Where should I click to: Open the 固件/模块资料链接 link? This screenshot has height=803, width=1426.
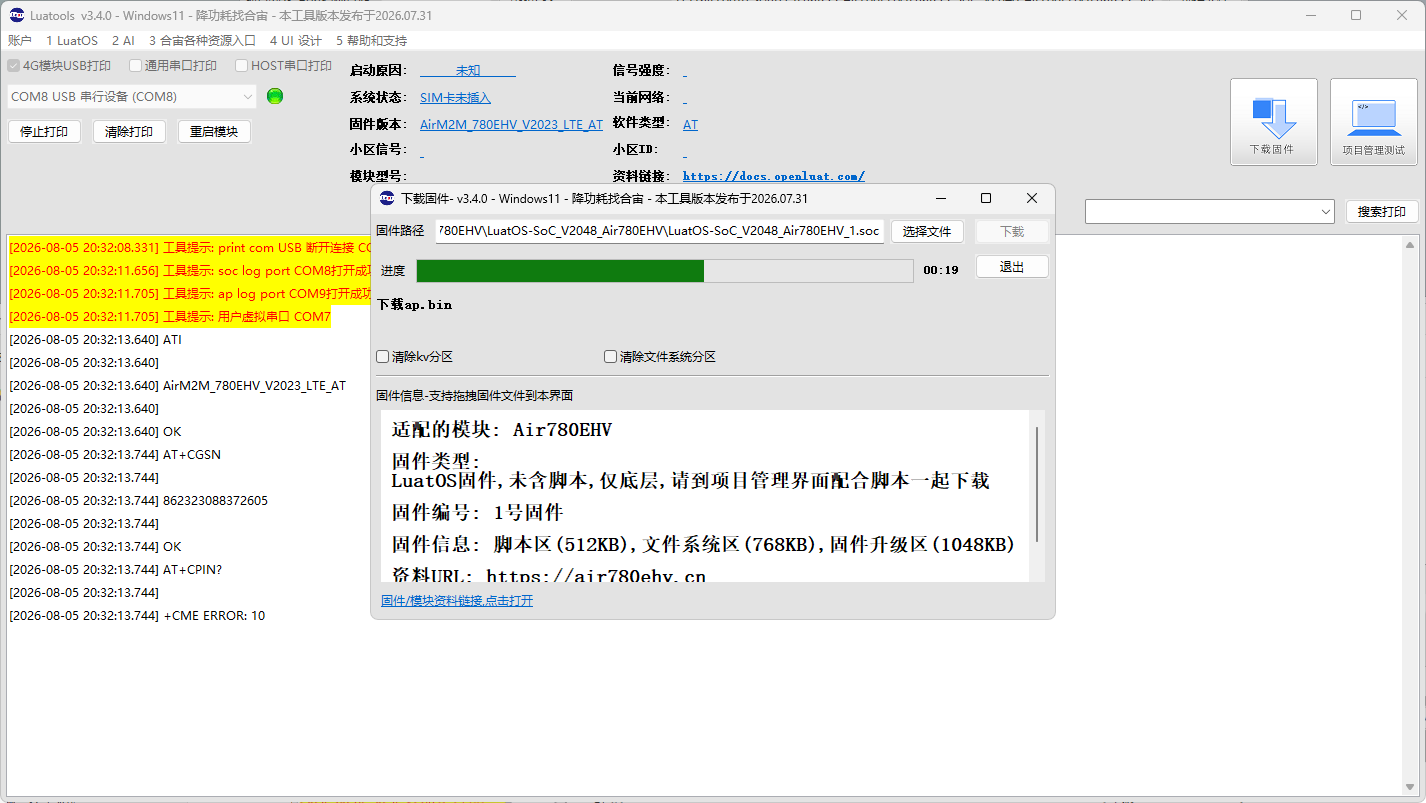point(457,601)
